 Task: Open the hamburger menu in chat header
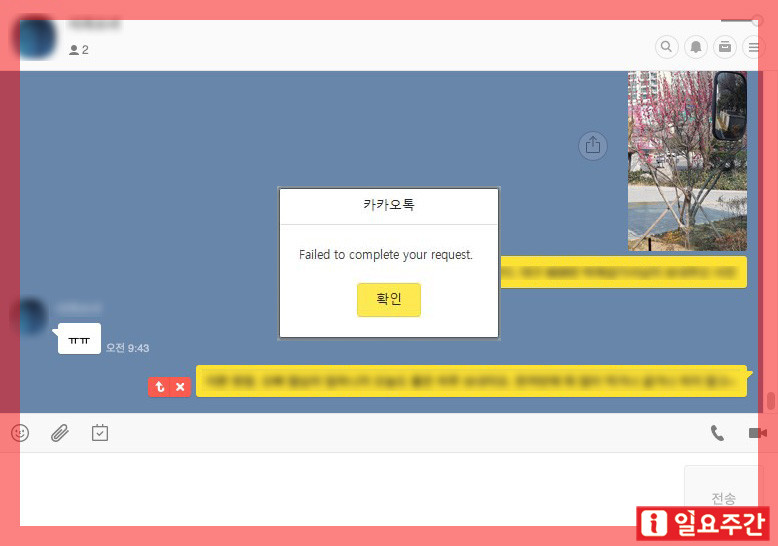(x=753, y=47)
